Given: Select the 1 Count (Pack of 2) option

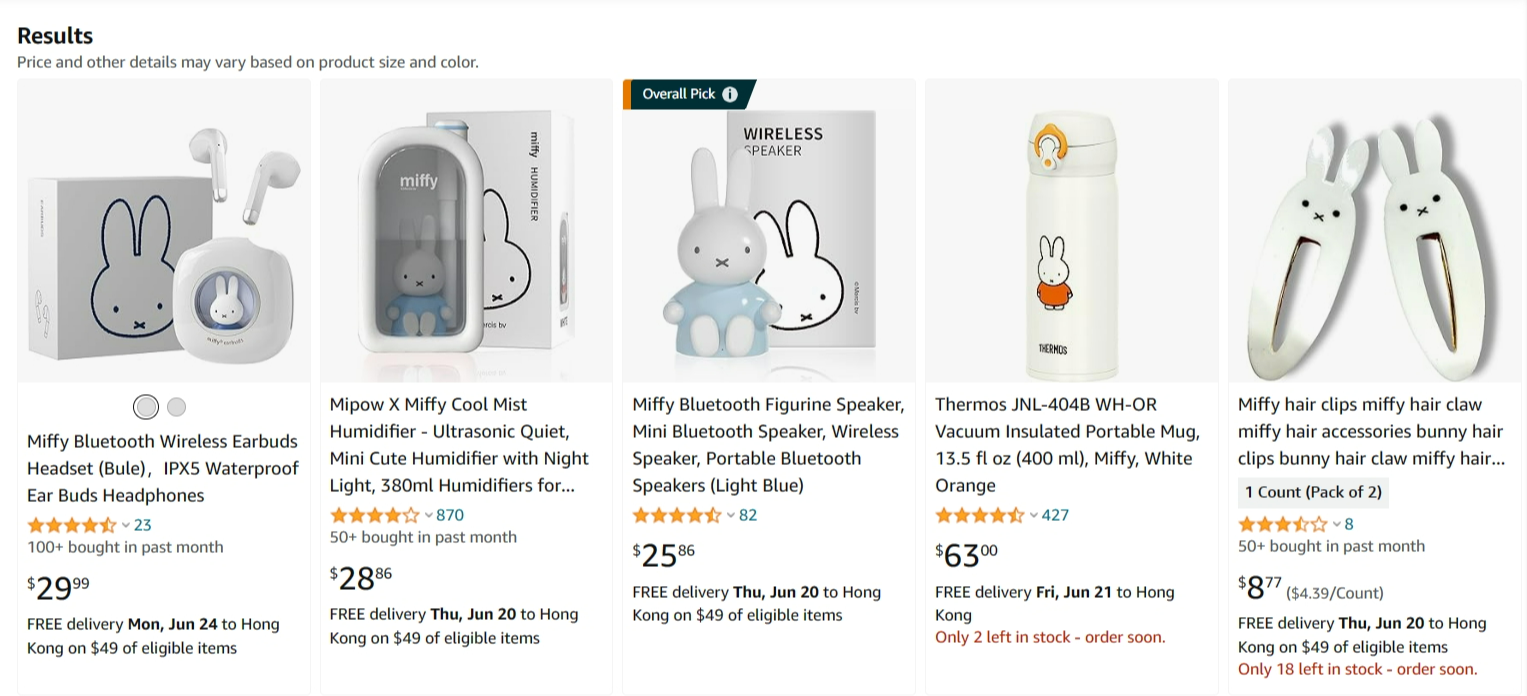Looking at the screenshot, I should coord(1313,492).
